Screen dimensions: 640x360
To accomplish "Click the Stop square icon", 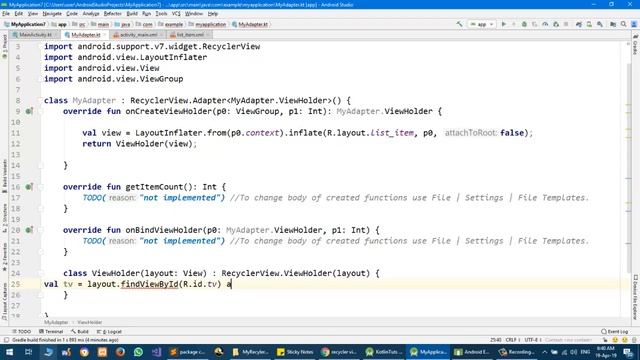I will 566,24.
